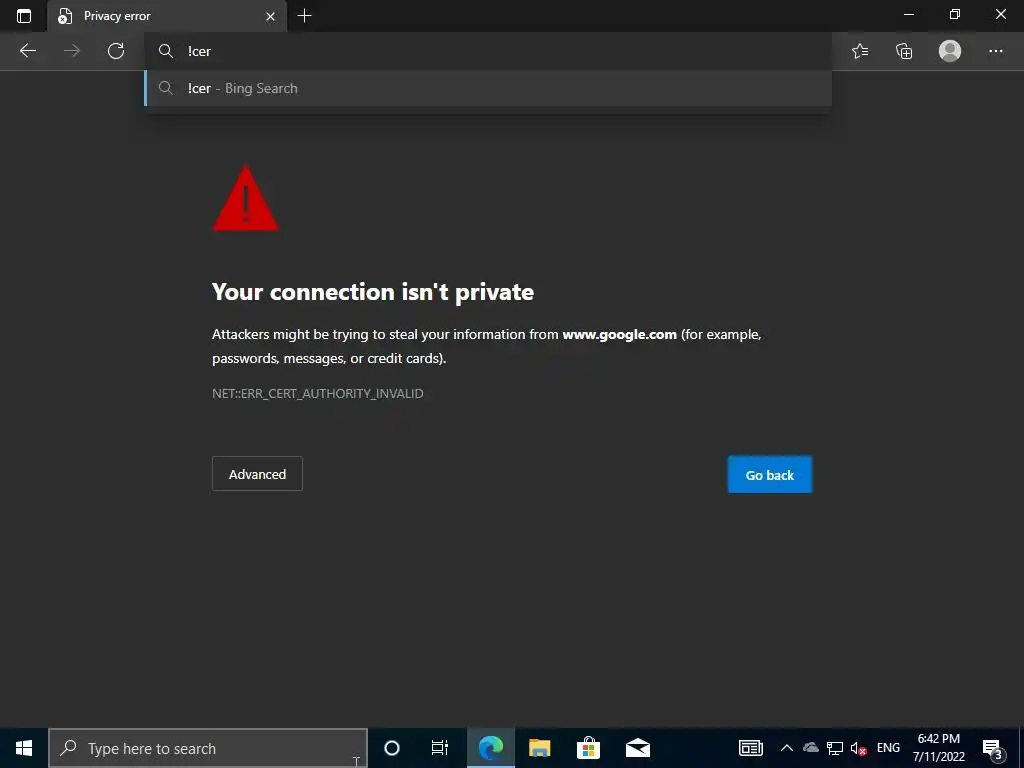Click the OneDrive cloud tray icon

tap(811, 748)
